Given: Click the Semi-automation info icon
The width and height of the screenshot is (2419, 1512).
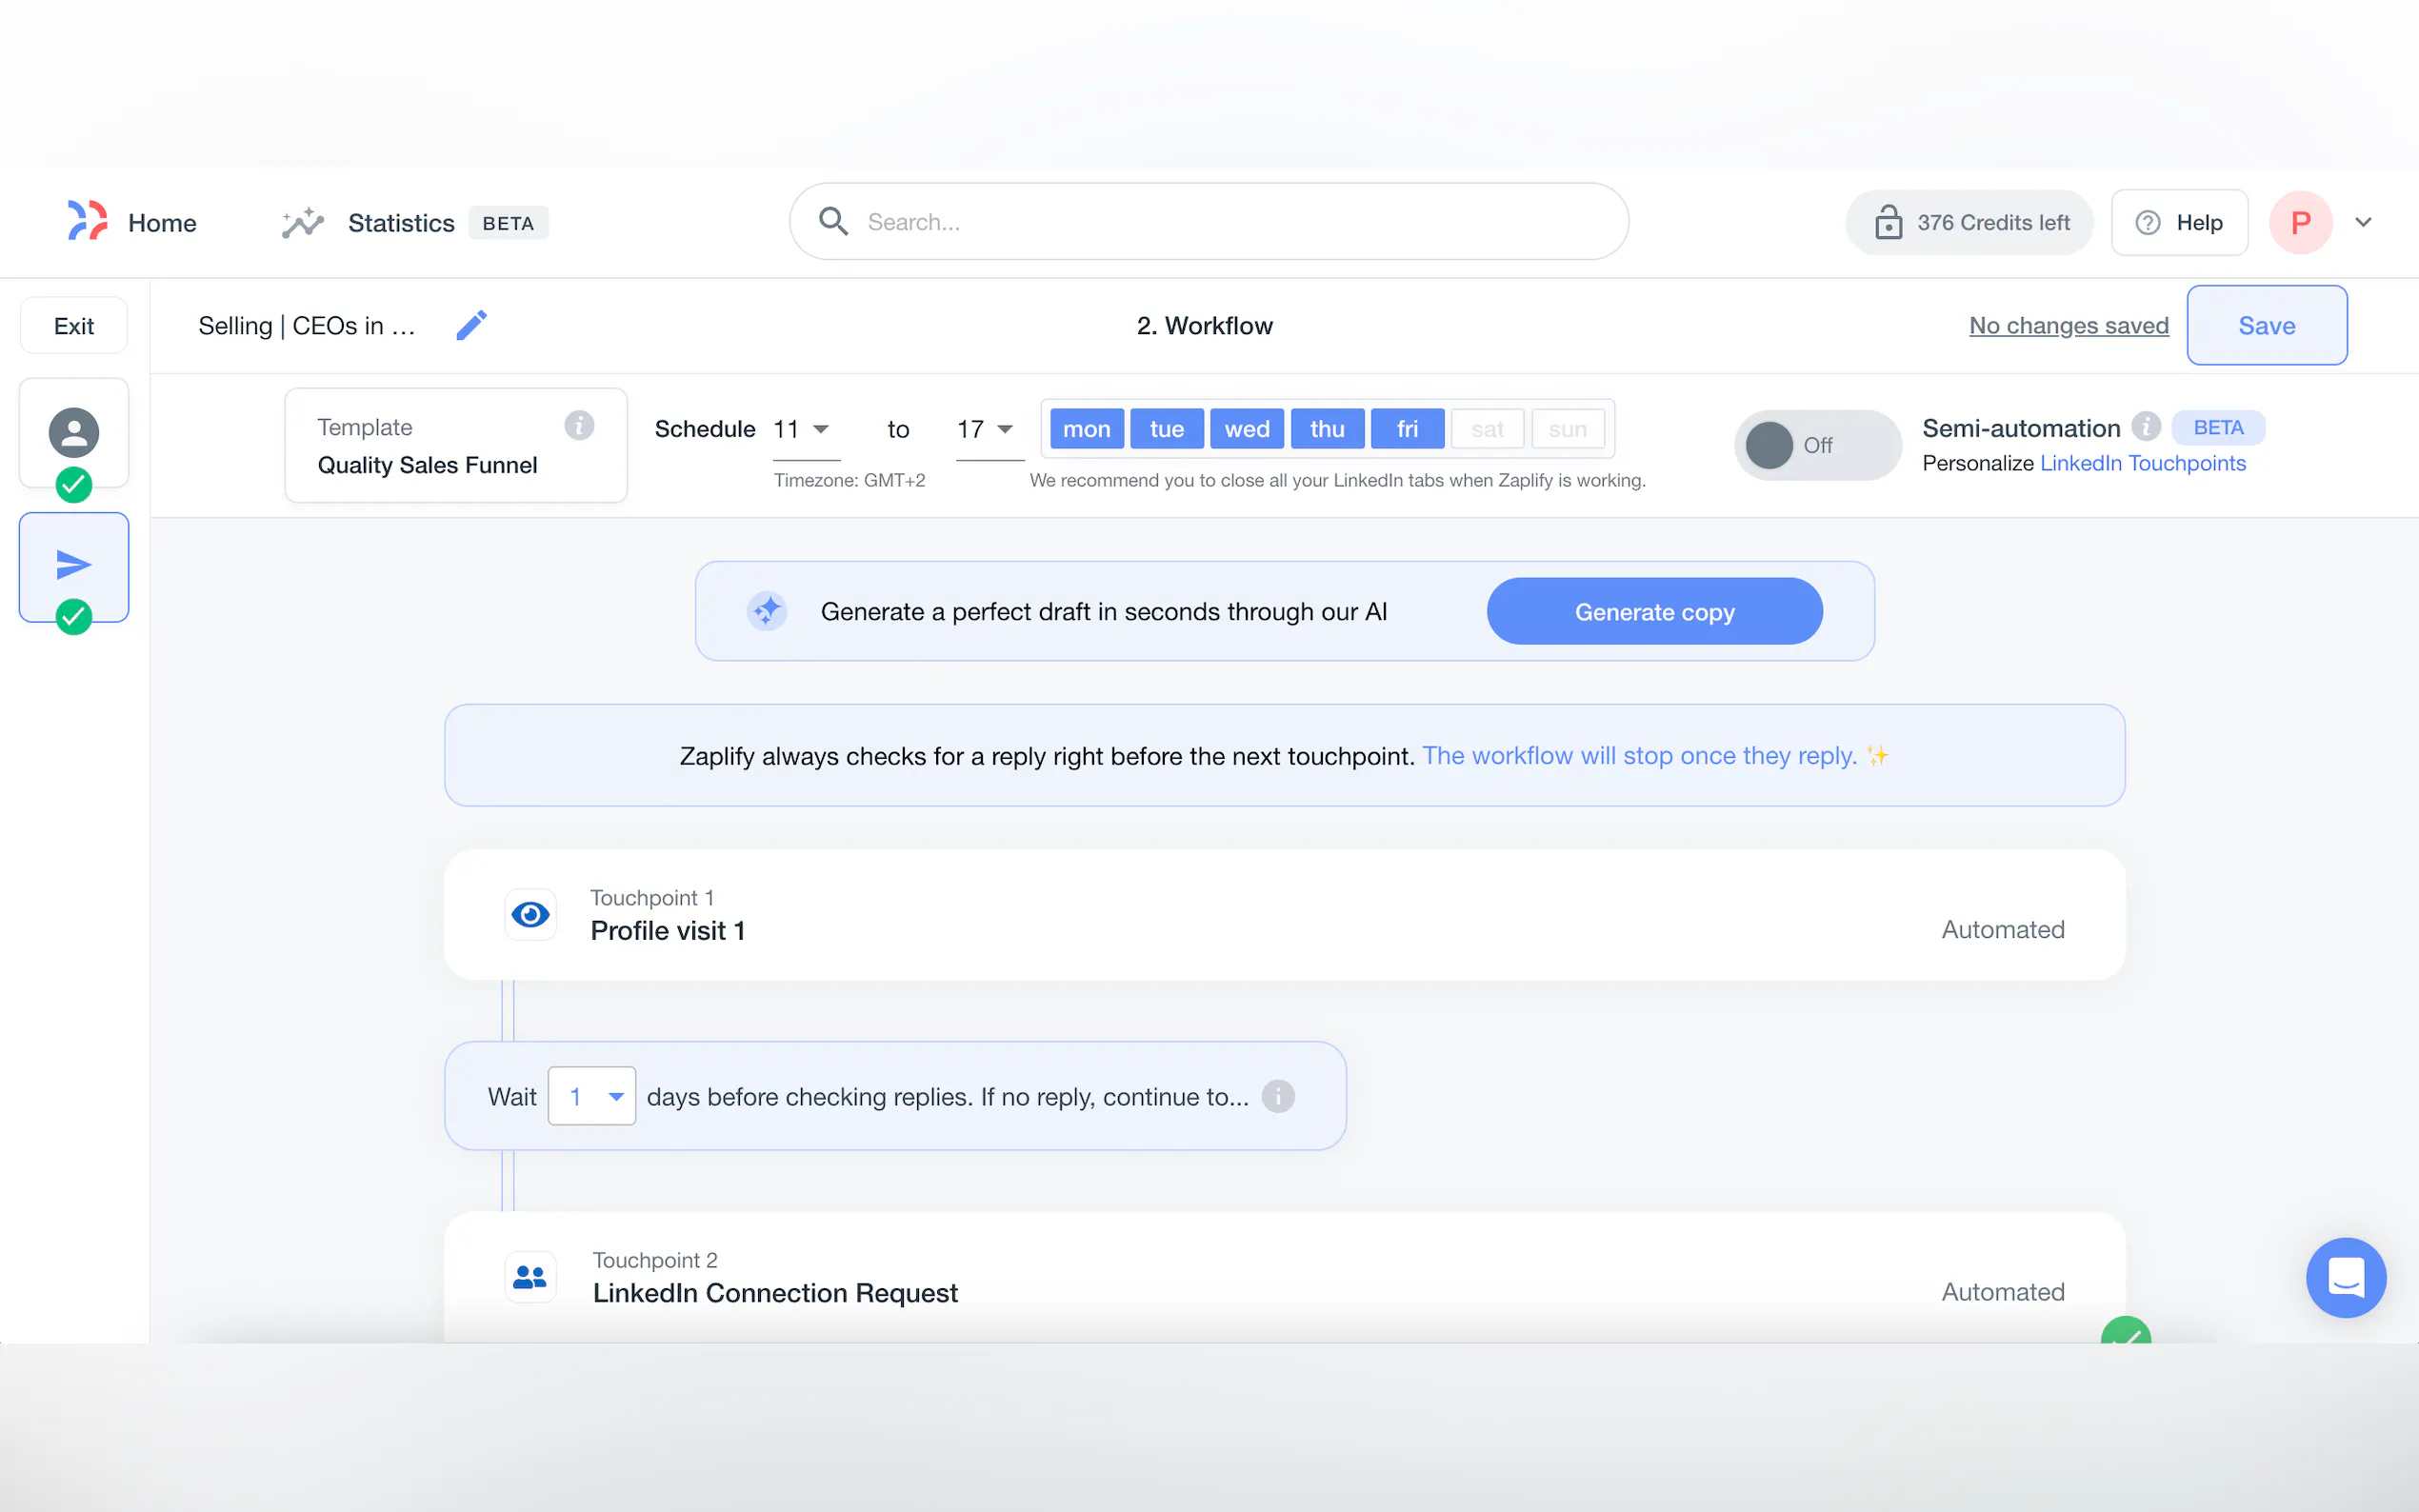Looking at the screenshot, I should [x=2145, y=427].
